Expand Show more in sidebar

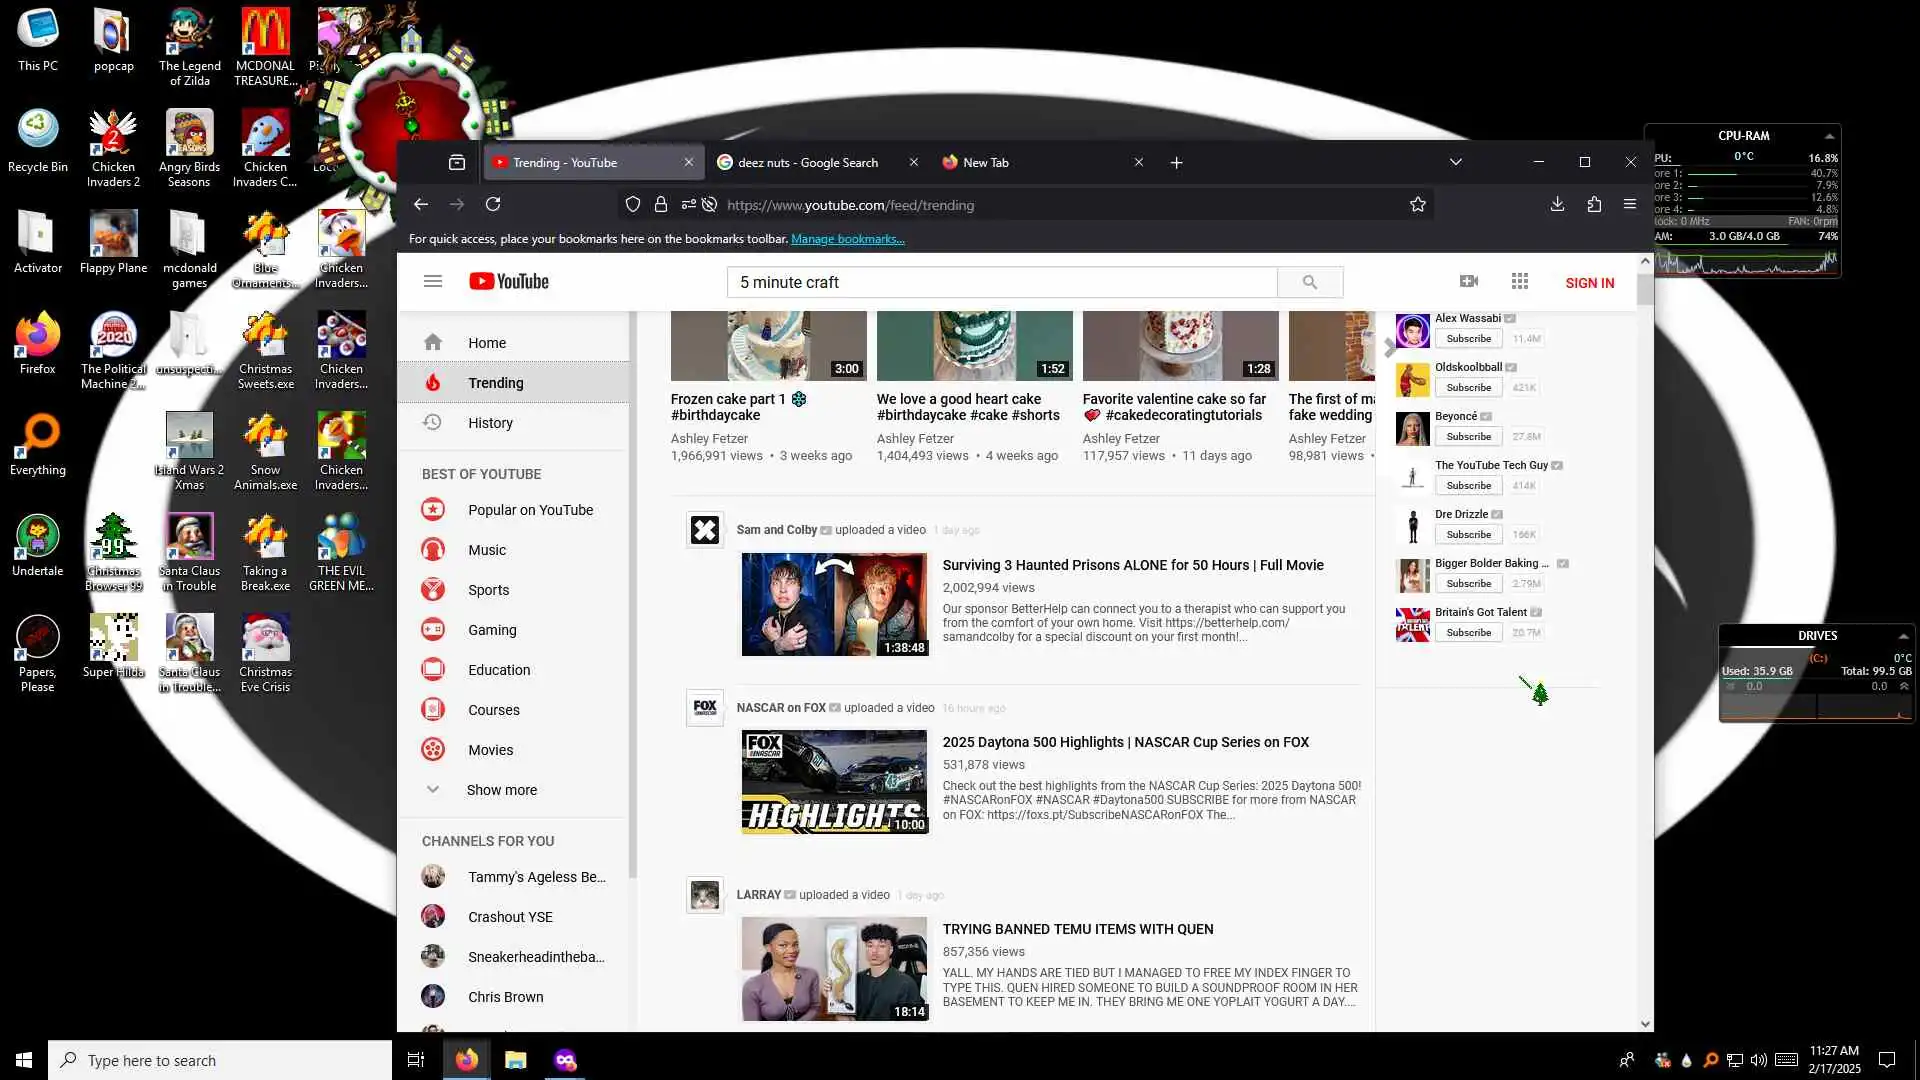pyautogui.click(x=500, y=790)
